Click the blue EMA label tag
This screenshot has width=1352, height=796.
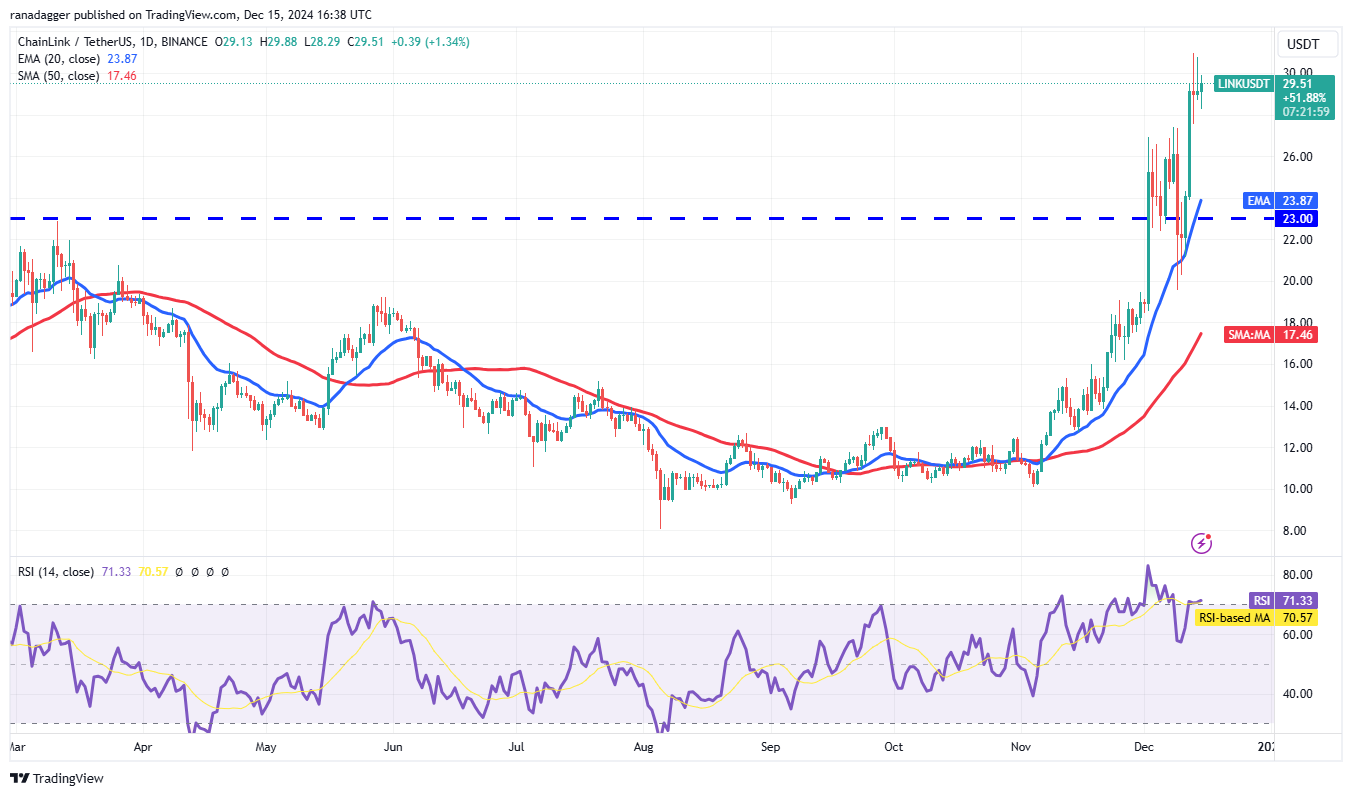[1257, 200]
